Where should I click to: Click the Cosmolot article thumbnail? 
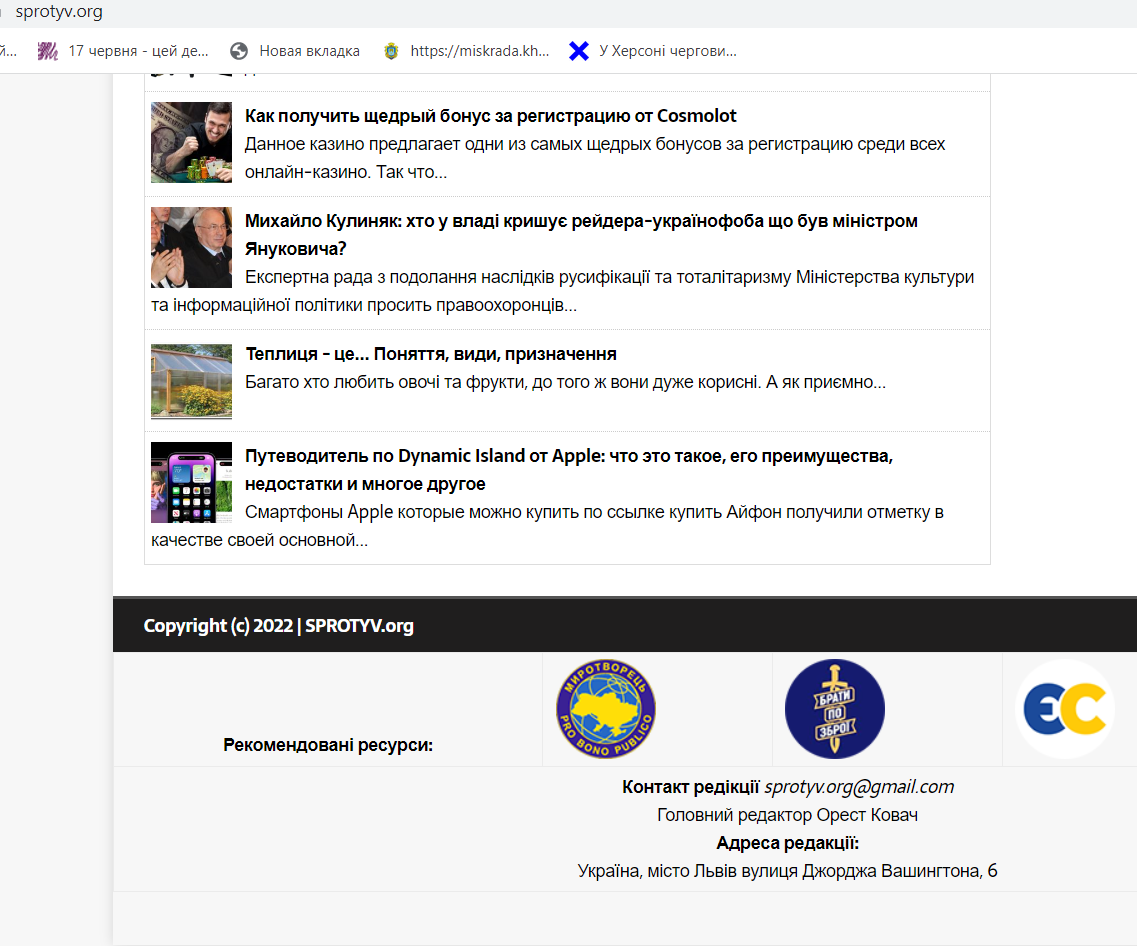click(191, 142)
